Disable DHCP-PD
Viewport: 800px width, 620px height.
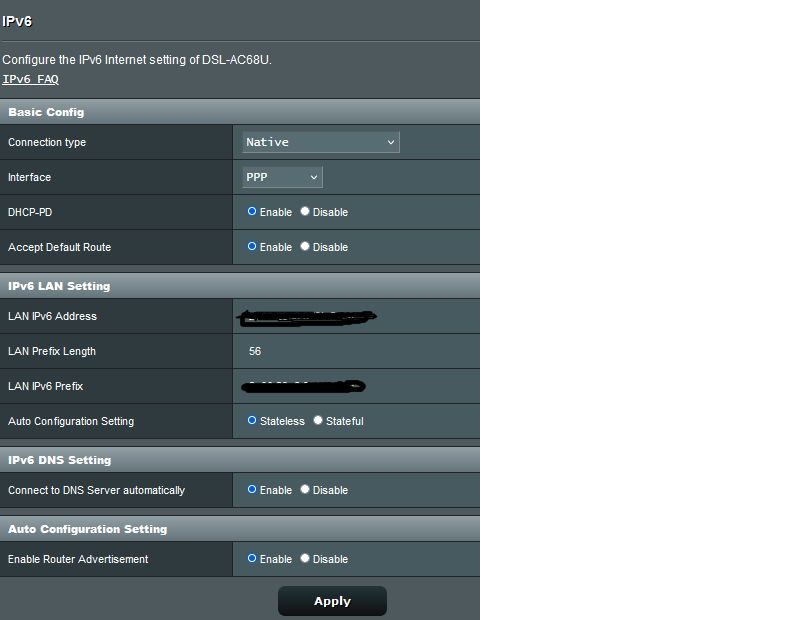(x=306, y=212)
